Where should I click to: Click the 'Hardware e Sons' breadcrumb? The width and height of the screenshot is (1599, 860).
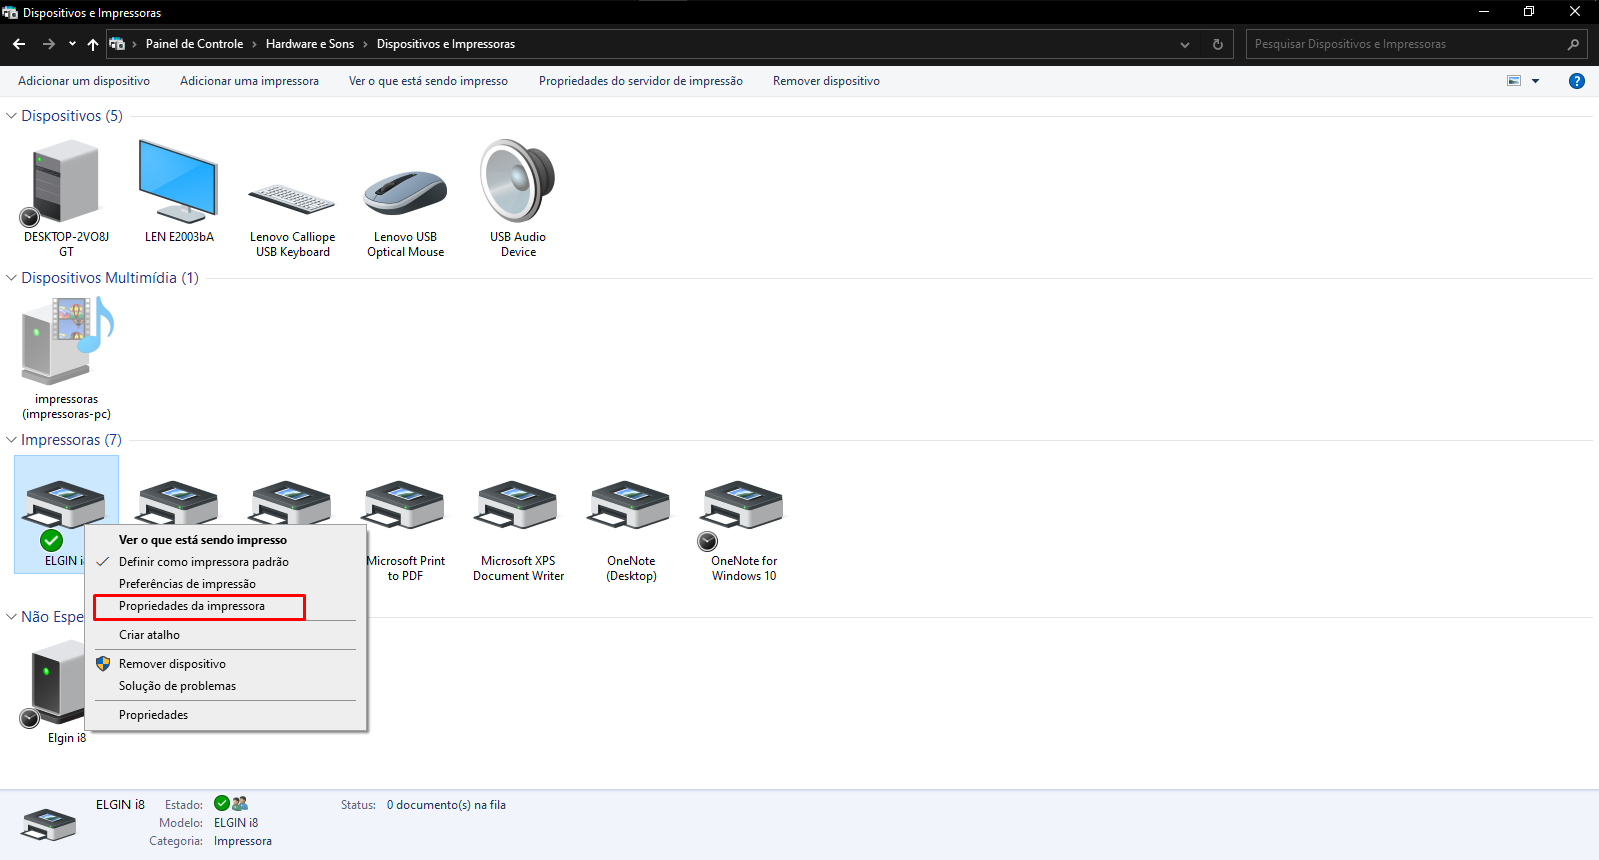310,44
